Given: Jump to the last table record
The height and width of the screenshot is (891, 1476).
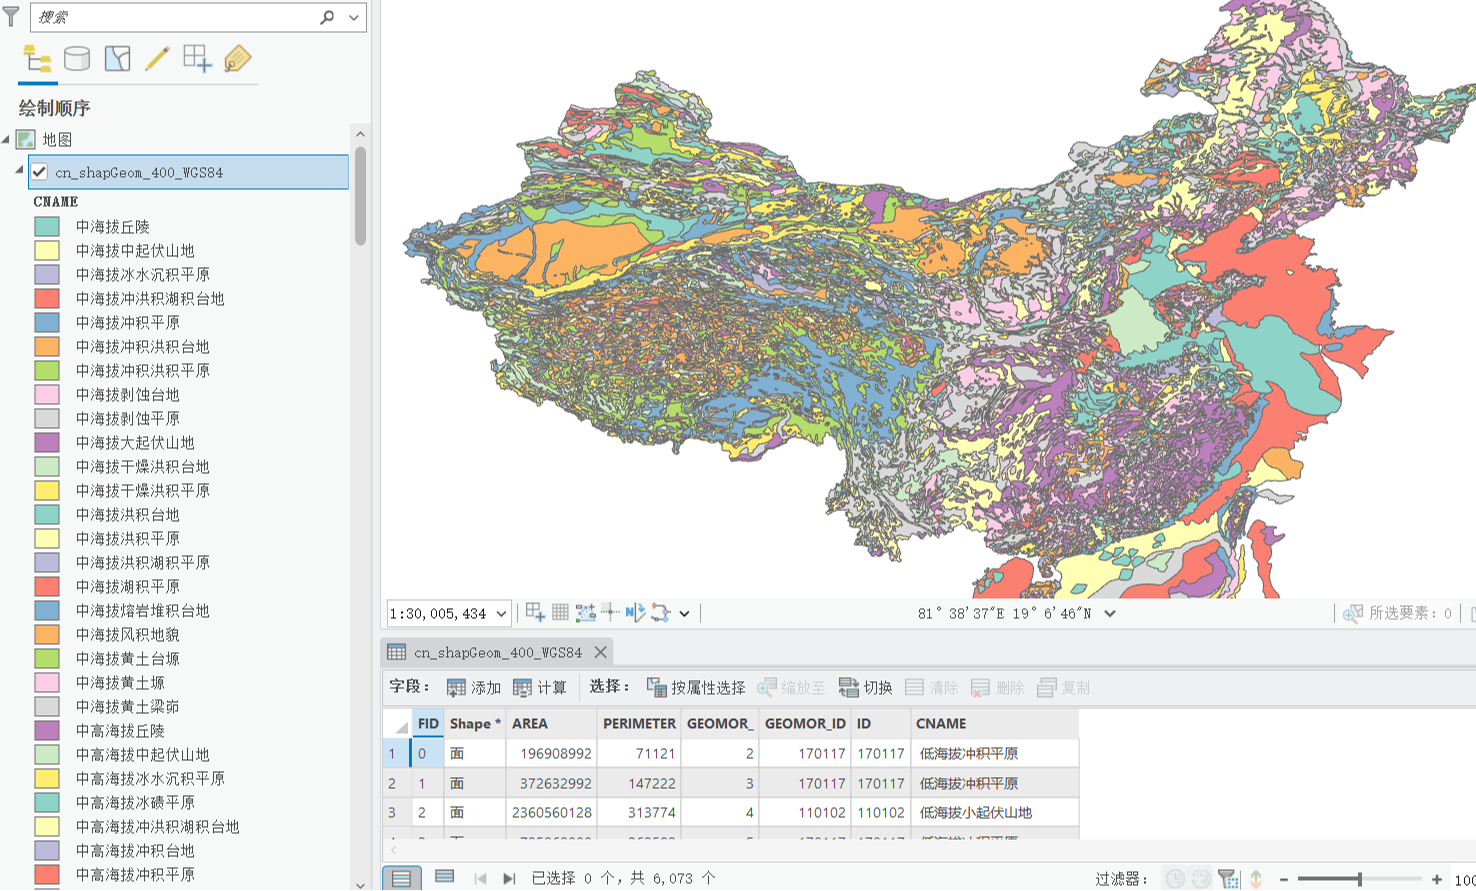Looking at the screenshot, I should [509, 878].
